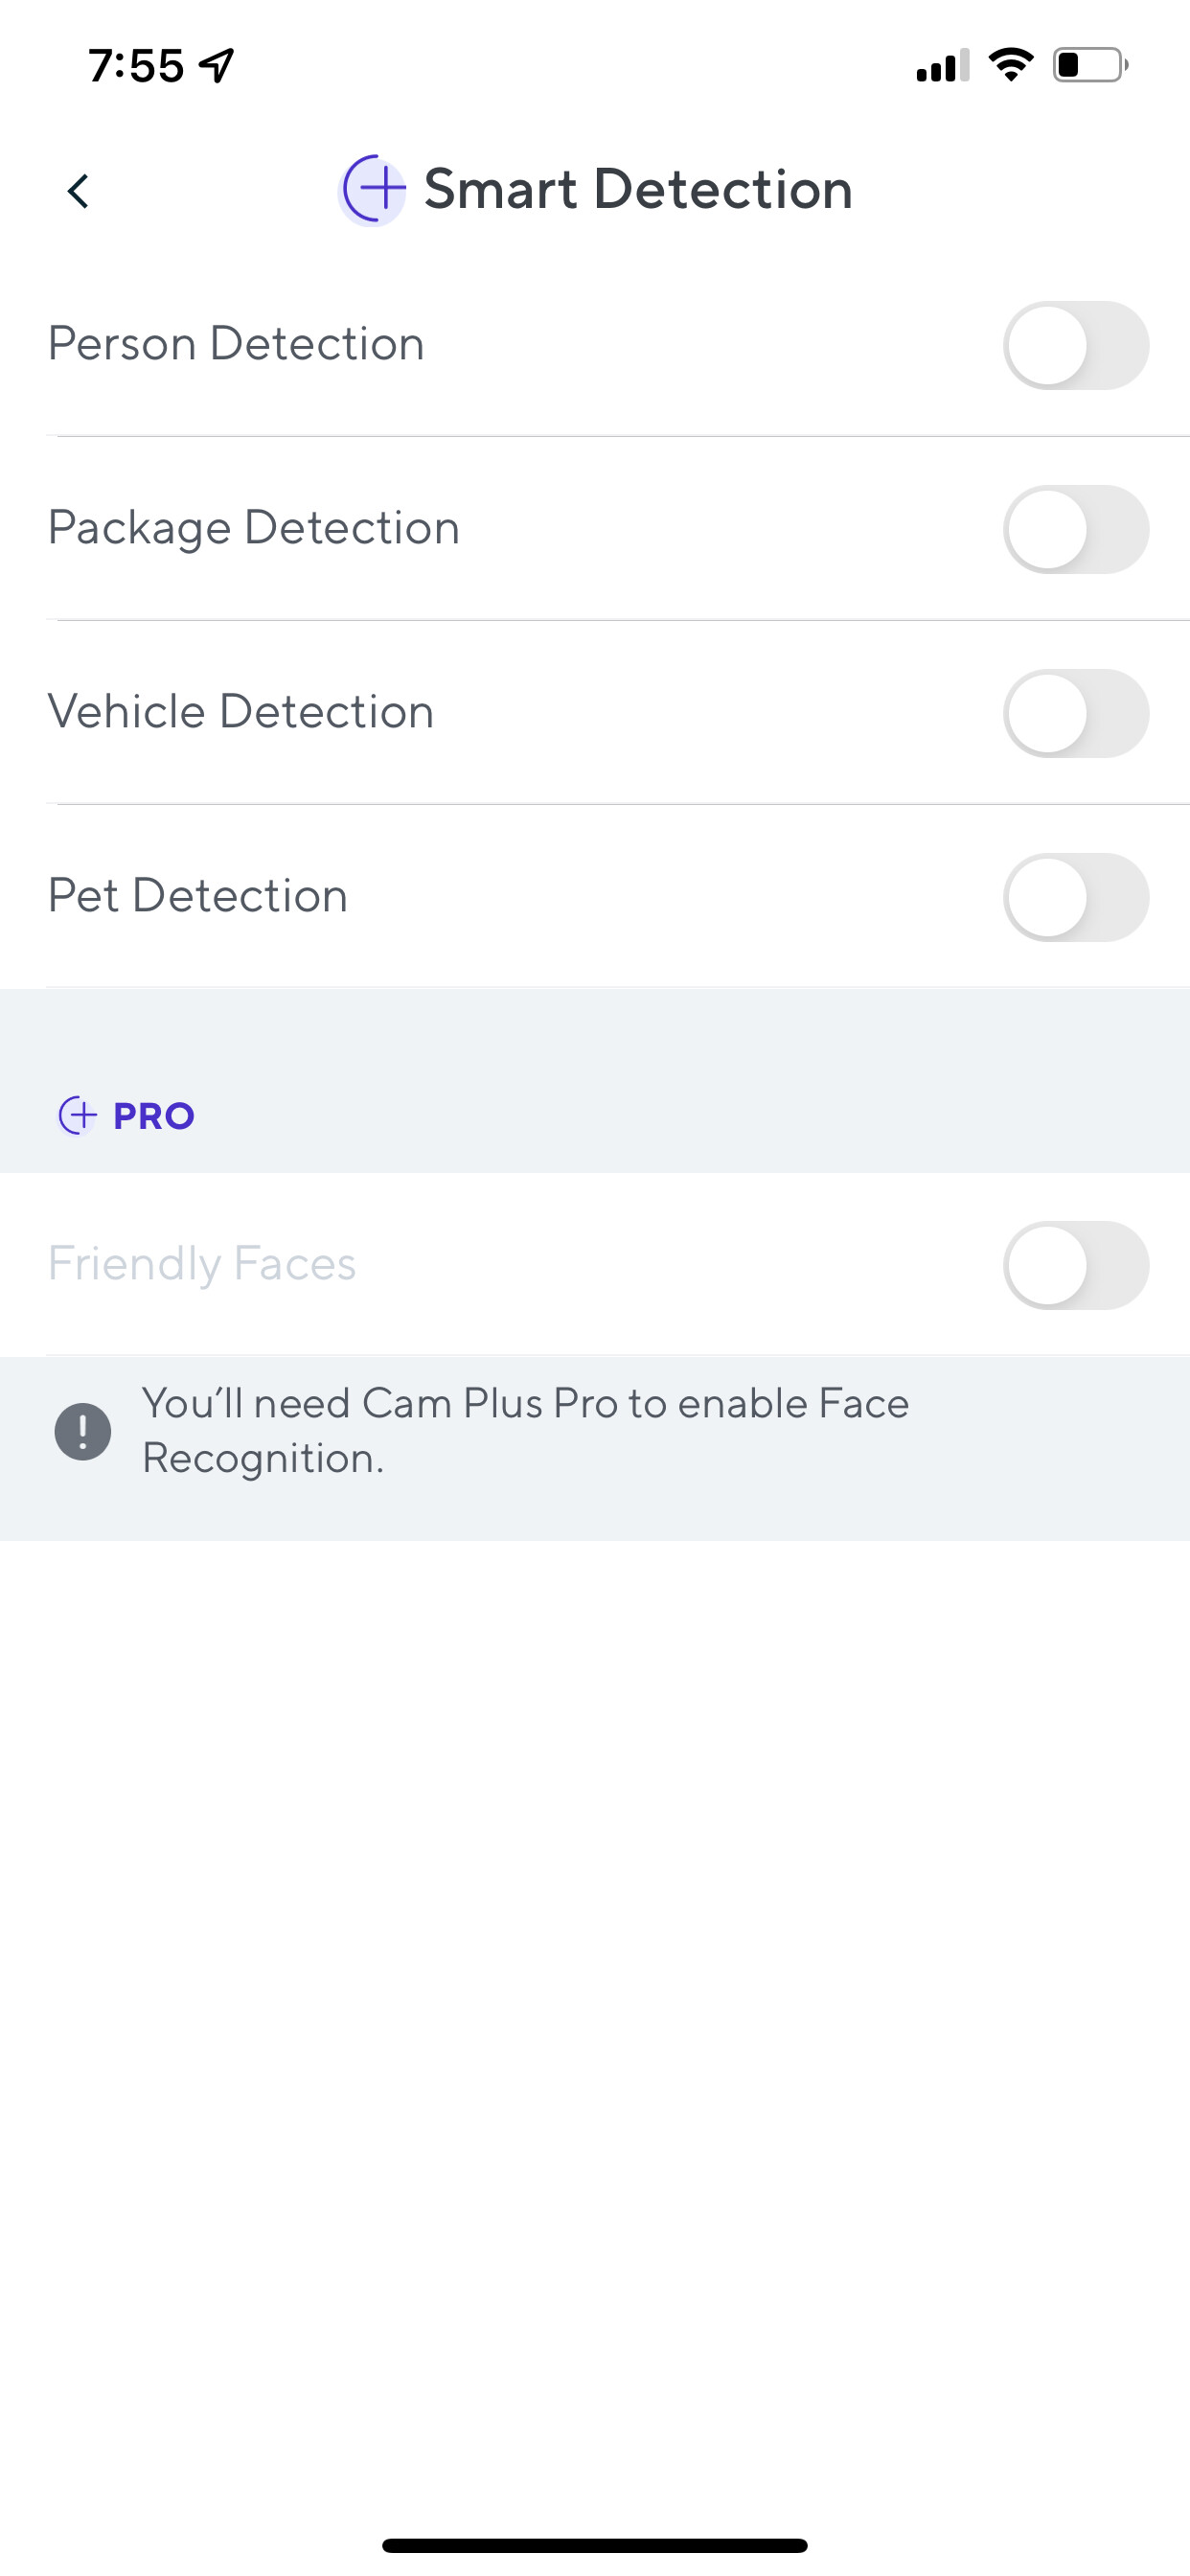Screen dimensions: 1190x2576
Task: Tap the exclamation warning icon
Action: pyautogui.click(x=83, y=1431)
